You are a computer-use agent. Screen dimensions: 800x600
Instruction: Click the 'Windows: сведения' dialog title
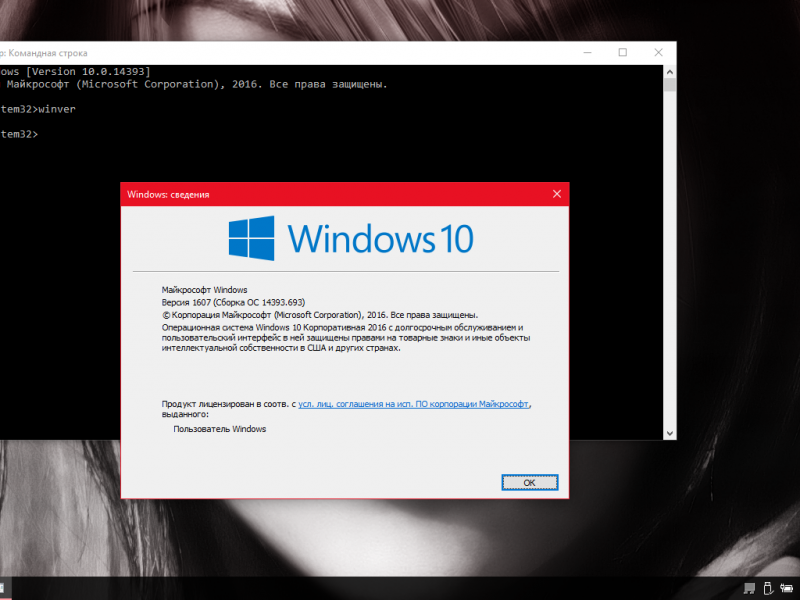(x=168, y=194)
